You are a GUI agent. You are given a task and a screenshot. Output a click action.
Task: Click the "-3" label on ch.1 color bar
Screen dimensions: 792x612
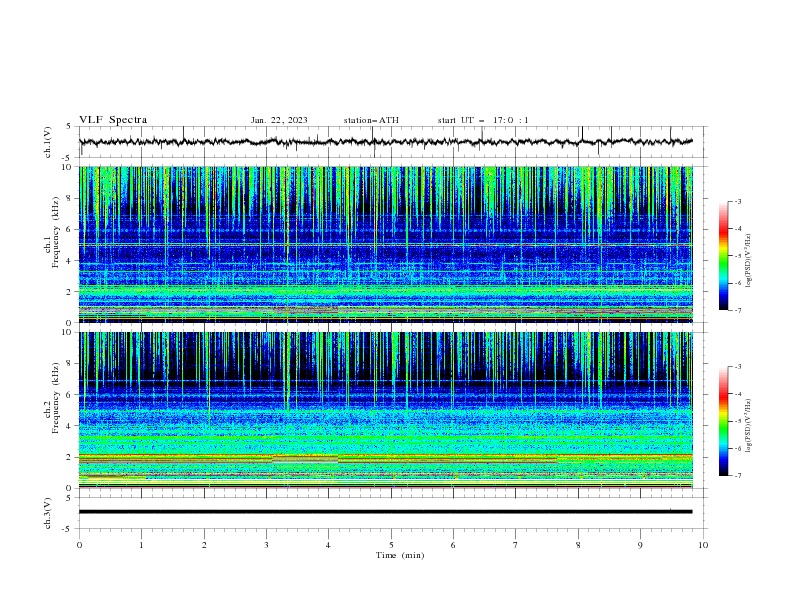tap(737, 201)
